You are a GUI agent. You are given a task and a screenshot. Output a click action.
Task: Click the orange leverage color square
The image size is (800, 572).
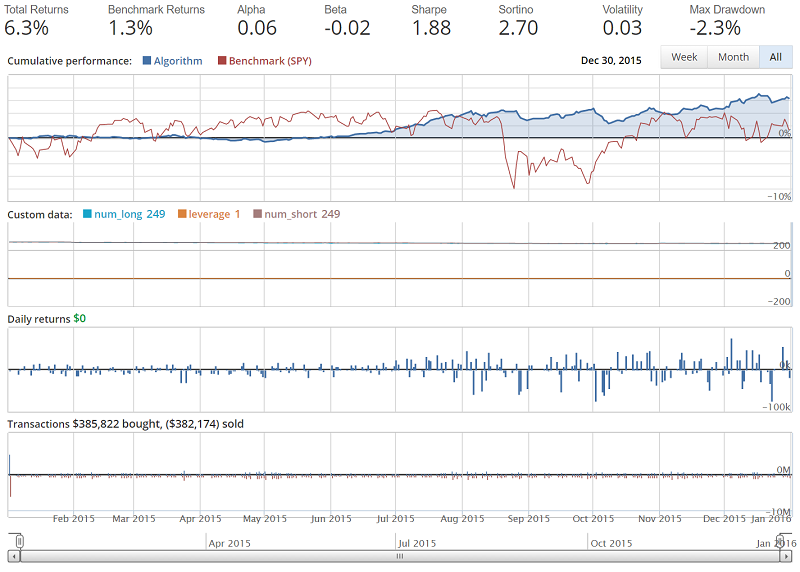click(182, 214)
